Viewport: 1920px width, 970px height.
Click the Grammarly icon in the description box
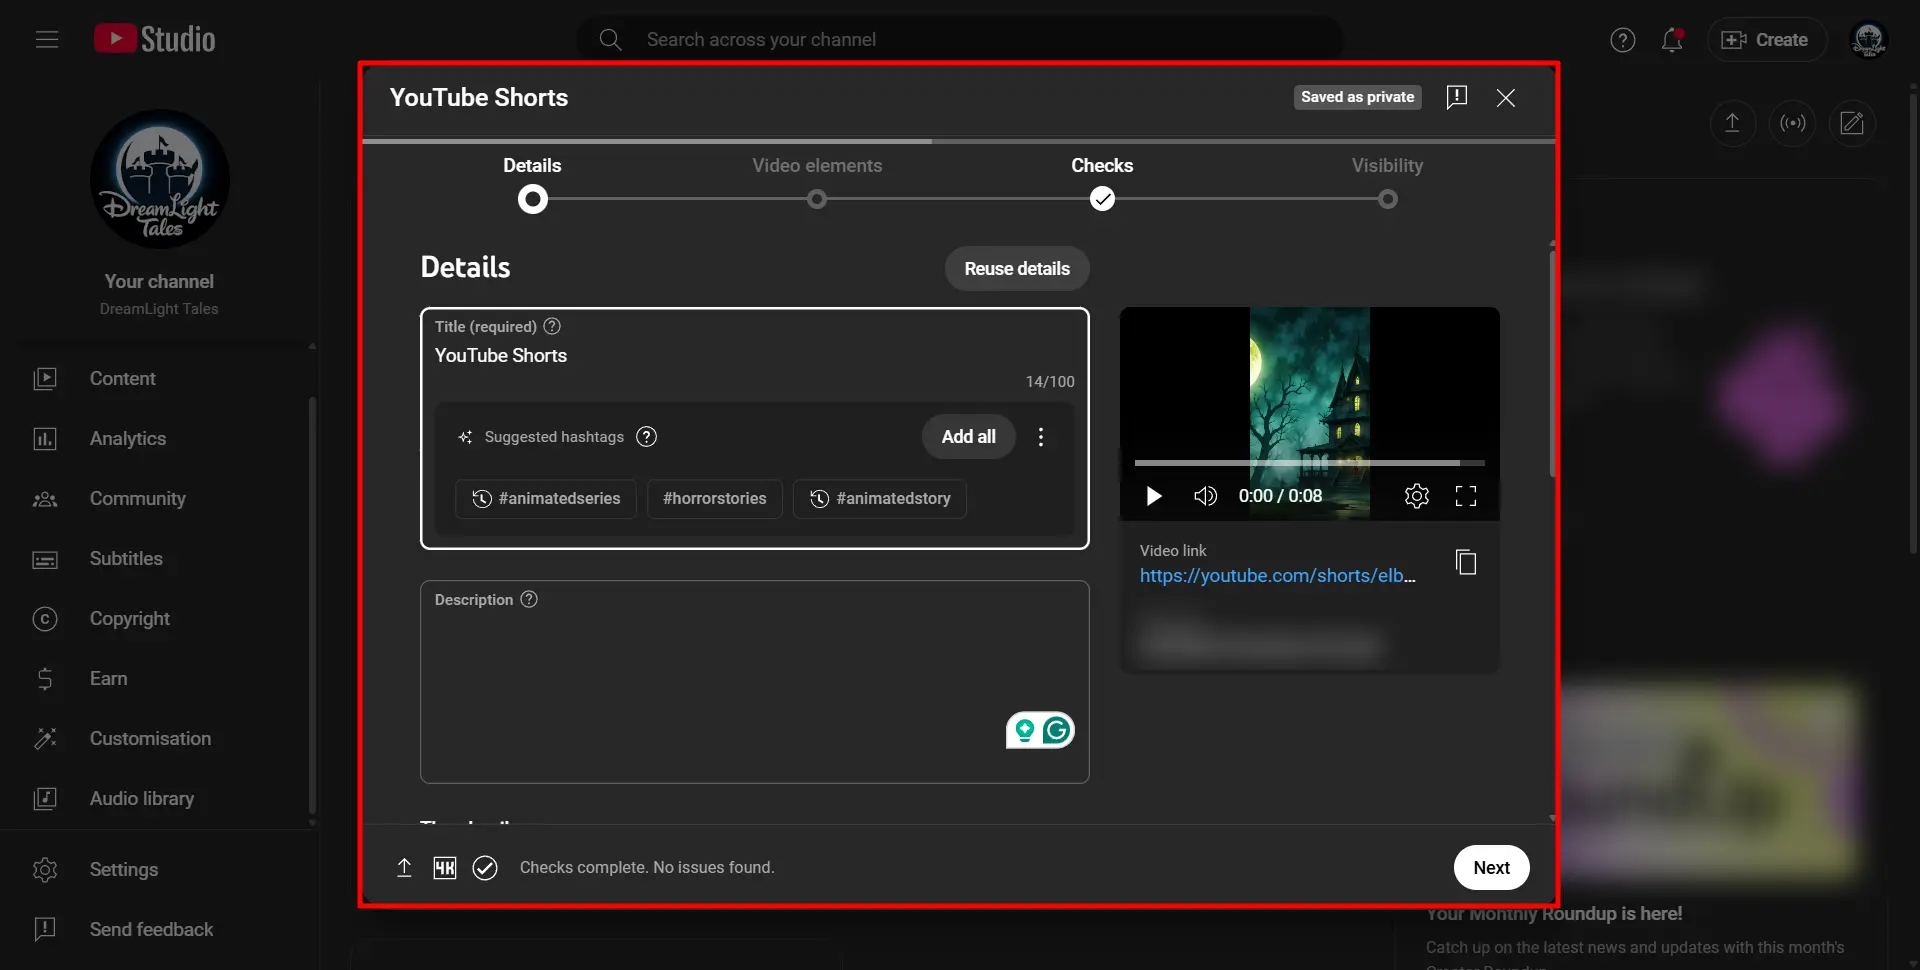point(1057,730)
